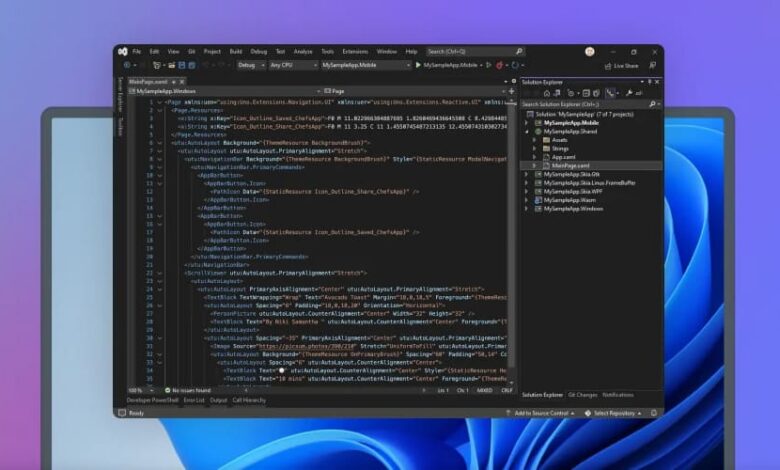Click the Search (Ctrl+Q) box
Image resolution: width=780 pixels, height=470 pixels.
tap(475, 51)
